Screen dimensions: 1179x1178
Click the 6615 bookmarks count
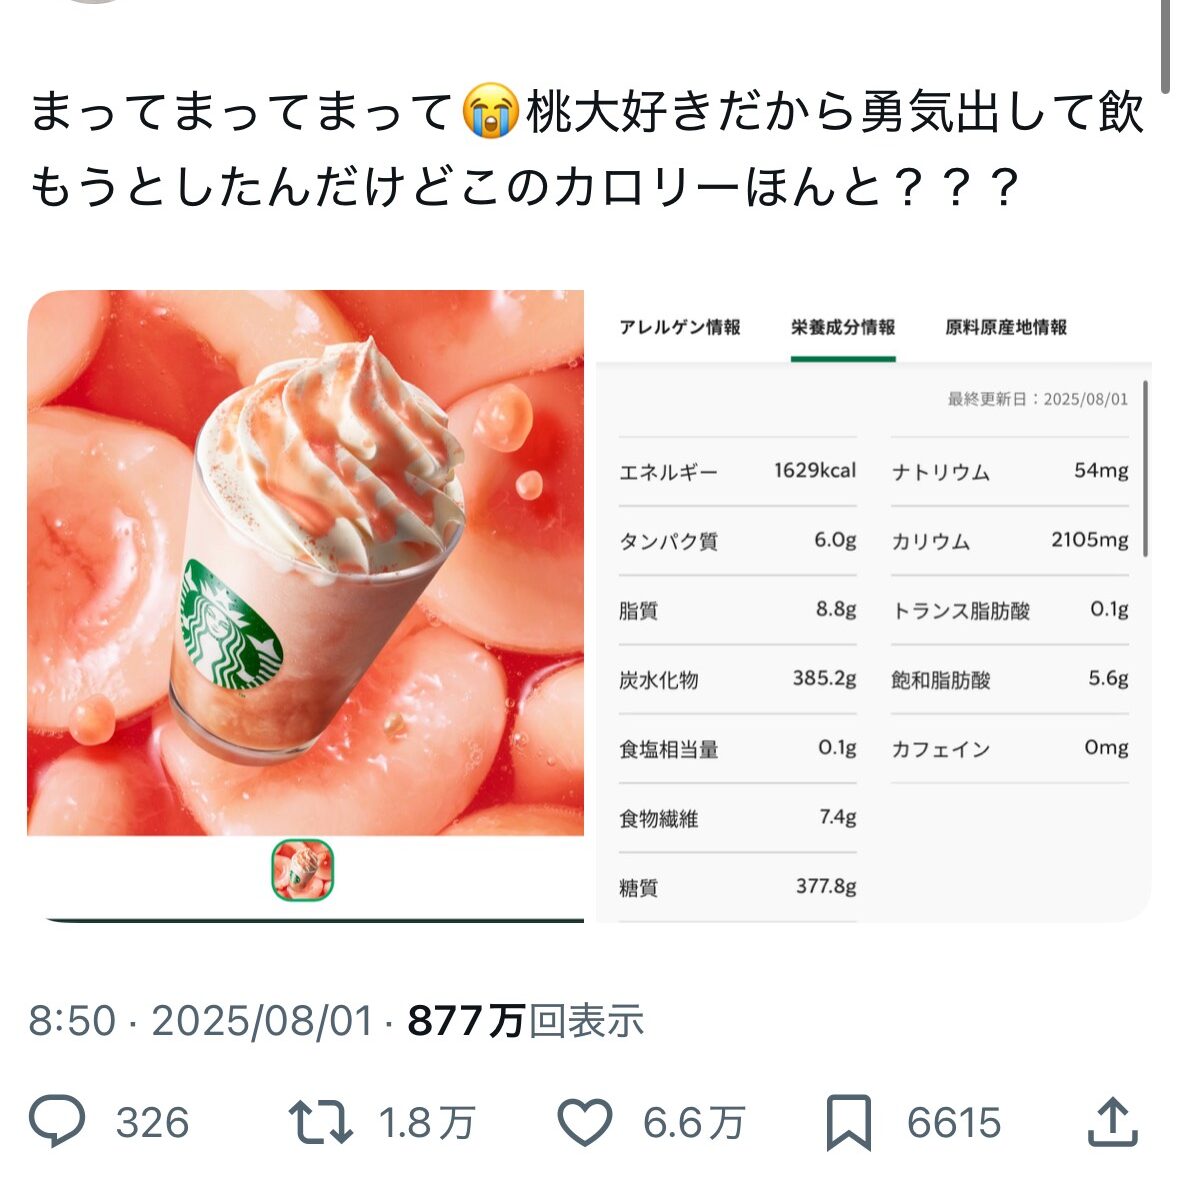(x=954, y=1123)
